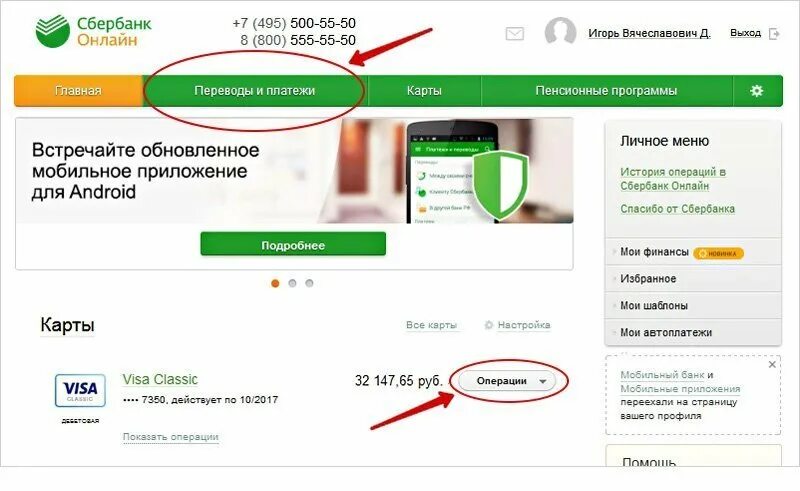Viewport: 800px width, 491px height.
Task: Select the third banner carousel dot
Action: point(309,283)
